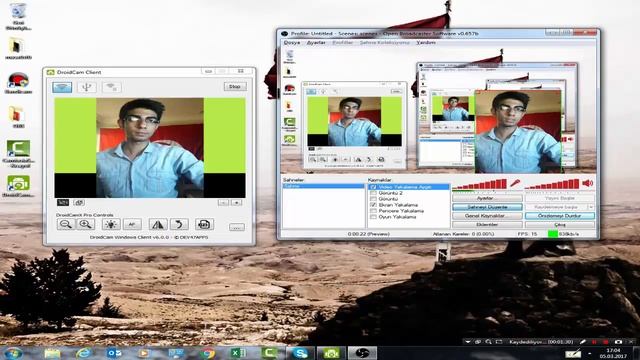Uncheck the Video Yakalama Aygıtı source
The width and height of the screenshot is (640, 360).
pyautogui.click(x=373, y=187)
